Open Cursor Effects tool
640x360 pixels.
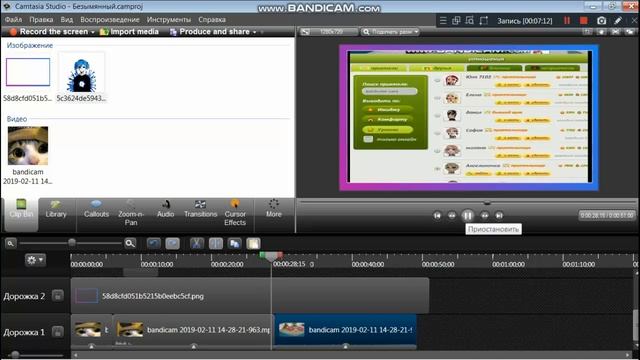(235, 213)
